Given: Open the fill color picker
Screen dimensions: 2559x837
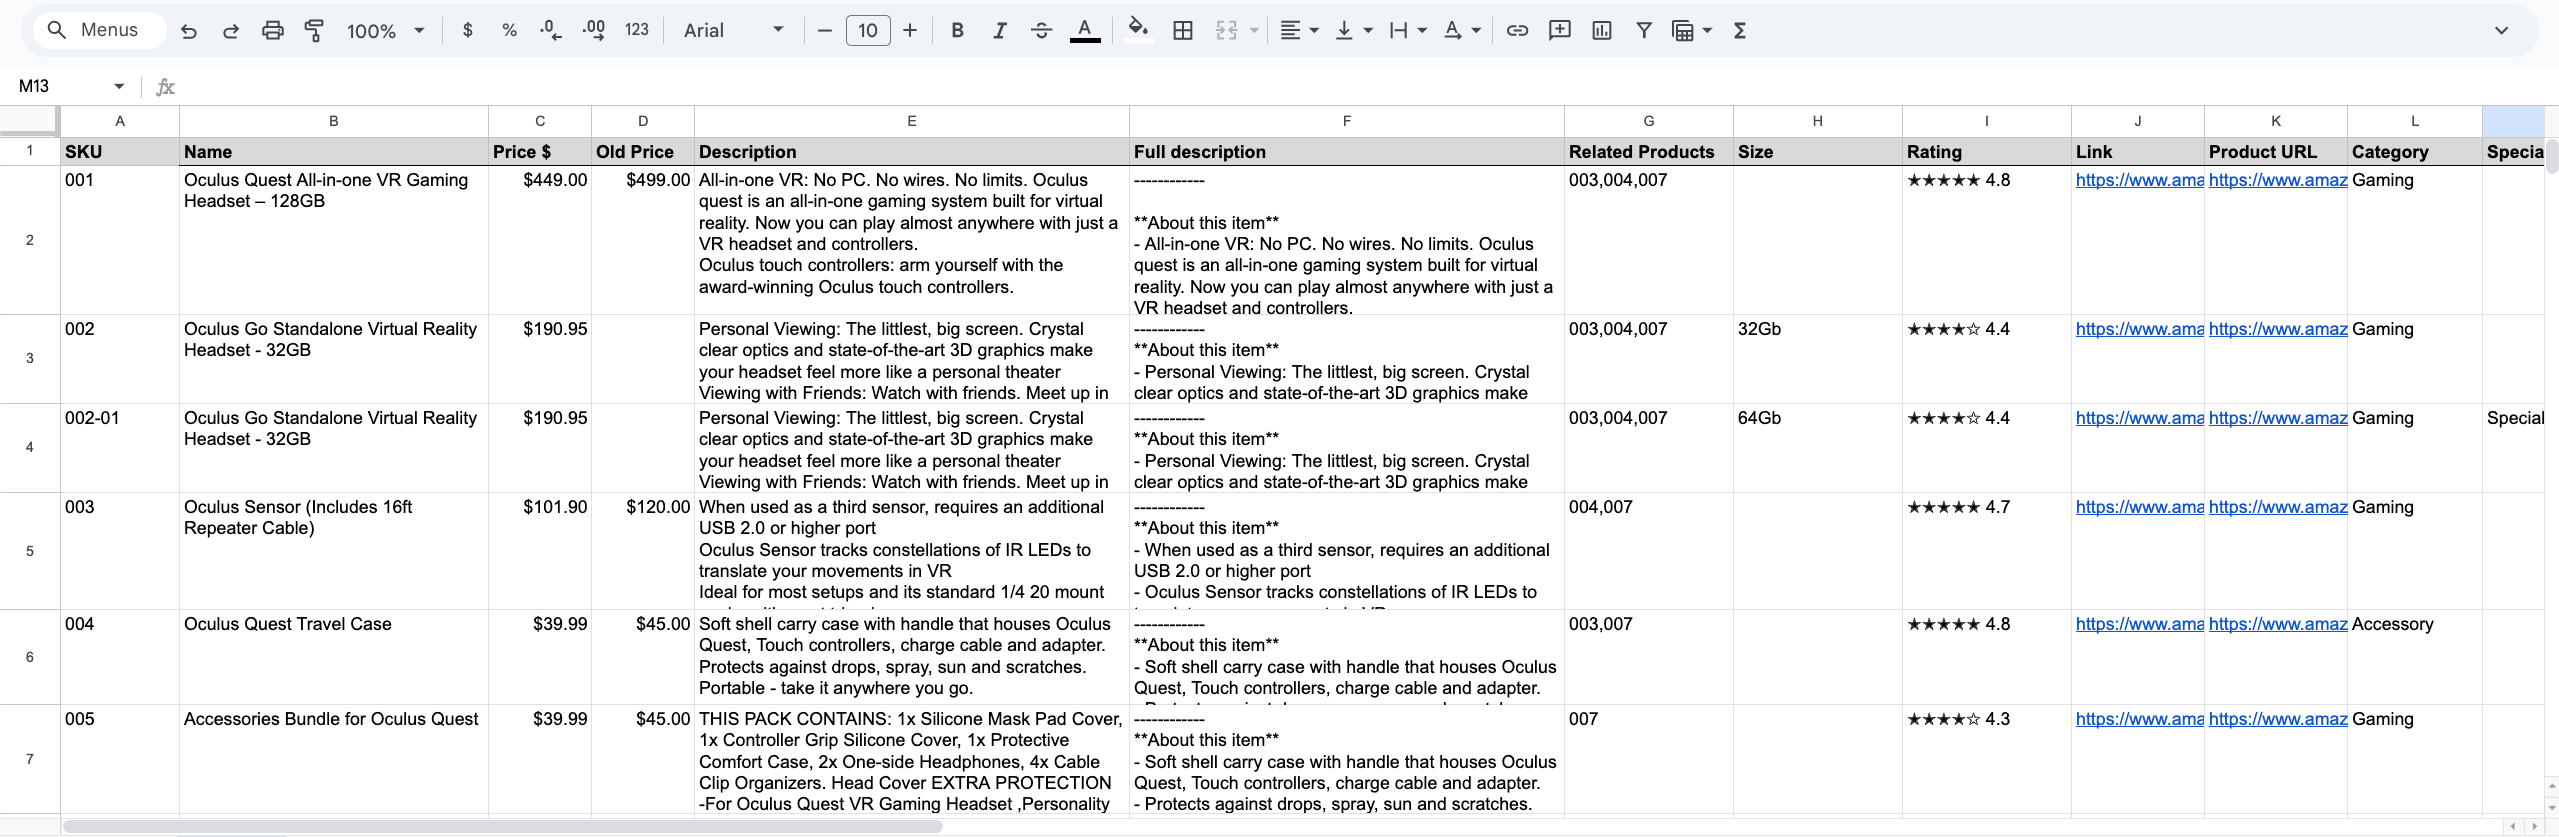Looking at the screenshot, I should [x=1138, y=31].
